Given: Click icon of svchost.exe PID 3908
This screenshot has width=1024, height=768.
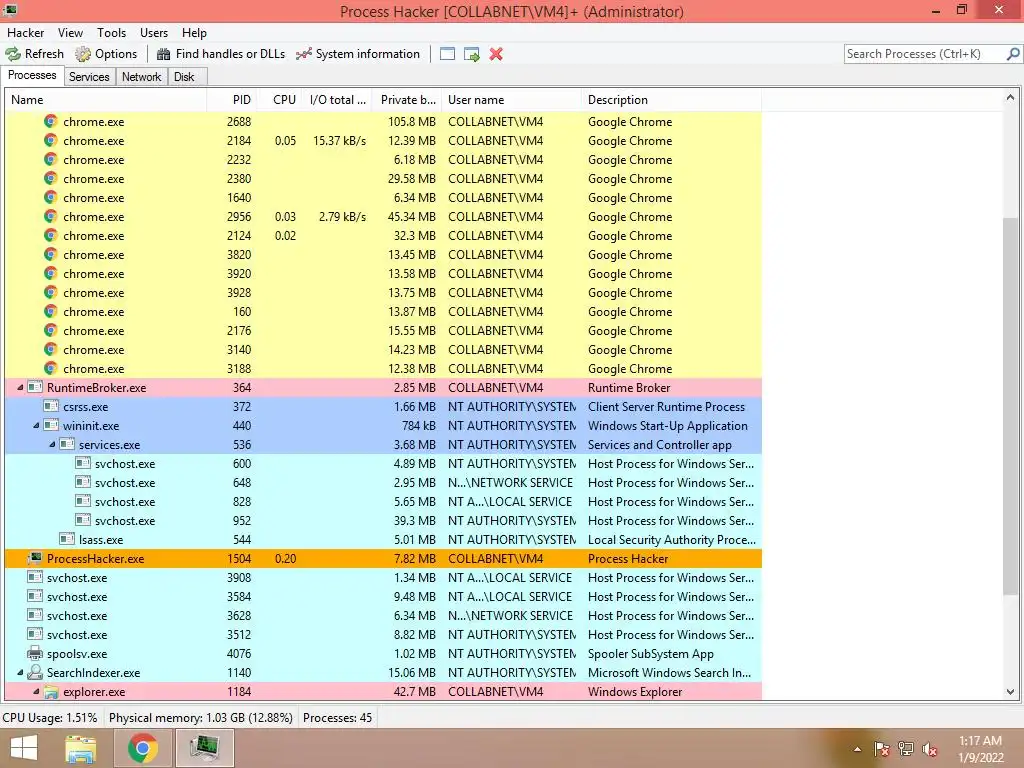Looking at the screenshot, I should [x=35, y=577].
